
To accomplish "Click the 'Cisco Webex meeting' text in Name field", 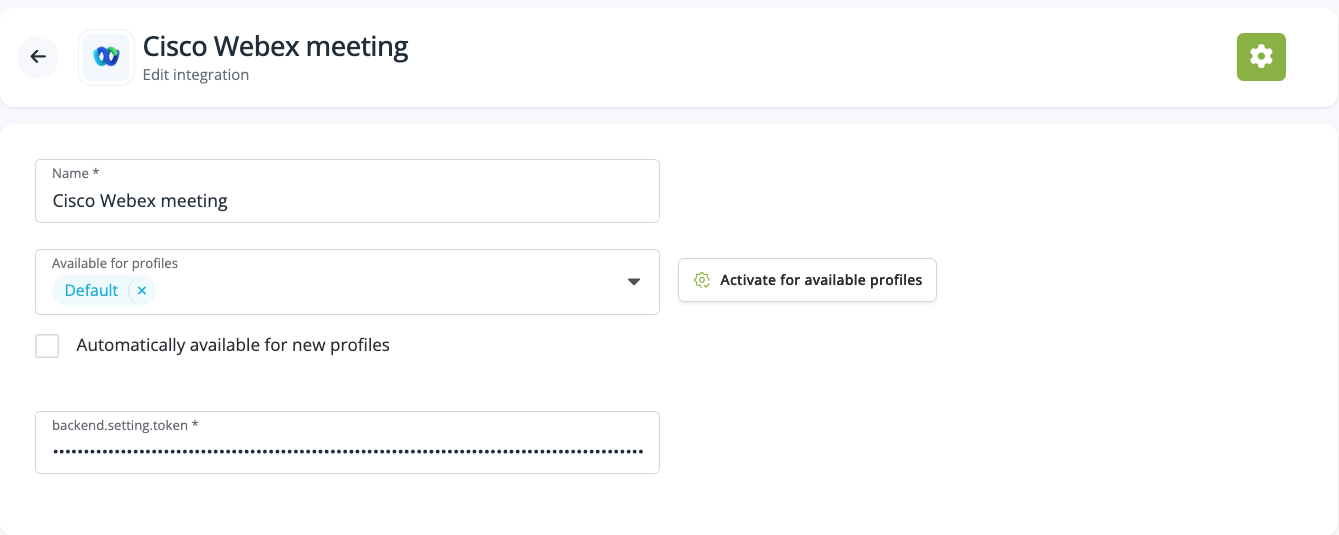I will point(140,201).
